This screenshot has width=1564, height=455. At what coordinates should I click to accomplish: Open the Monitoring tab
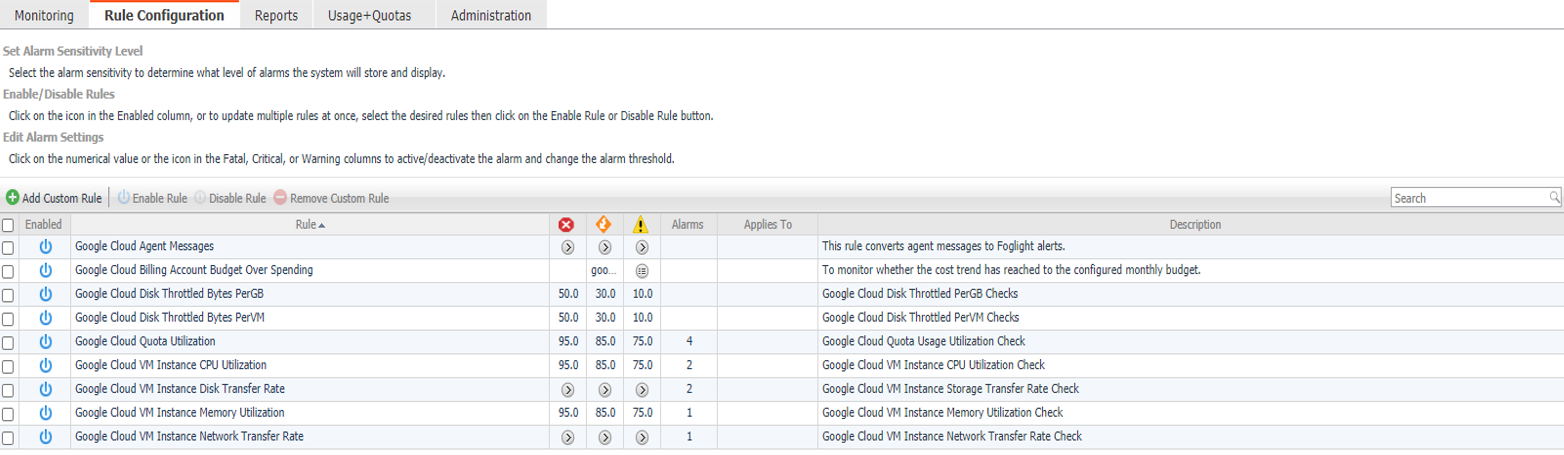44,15
